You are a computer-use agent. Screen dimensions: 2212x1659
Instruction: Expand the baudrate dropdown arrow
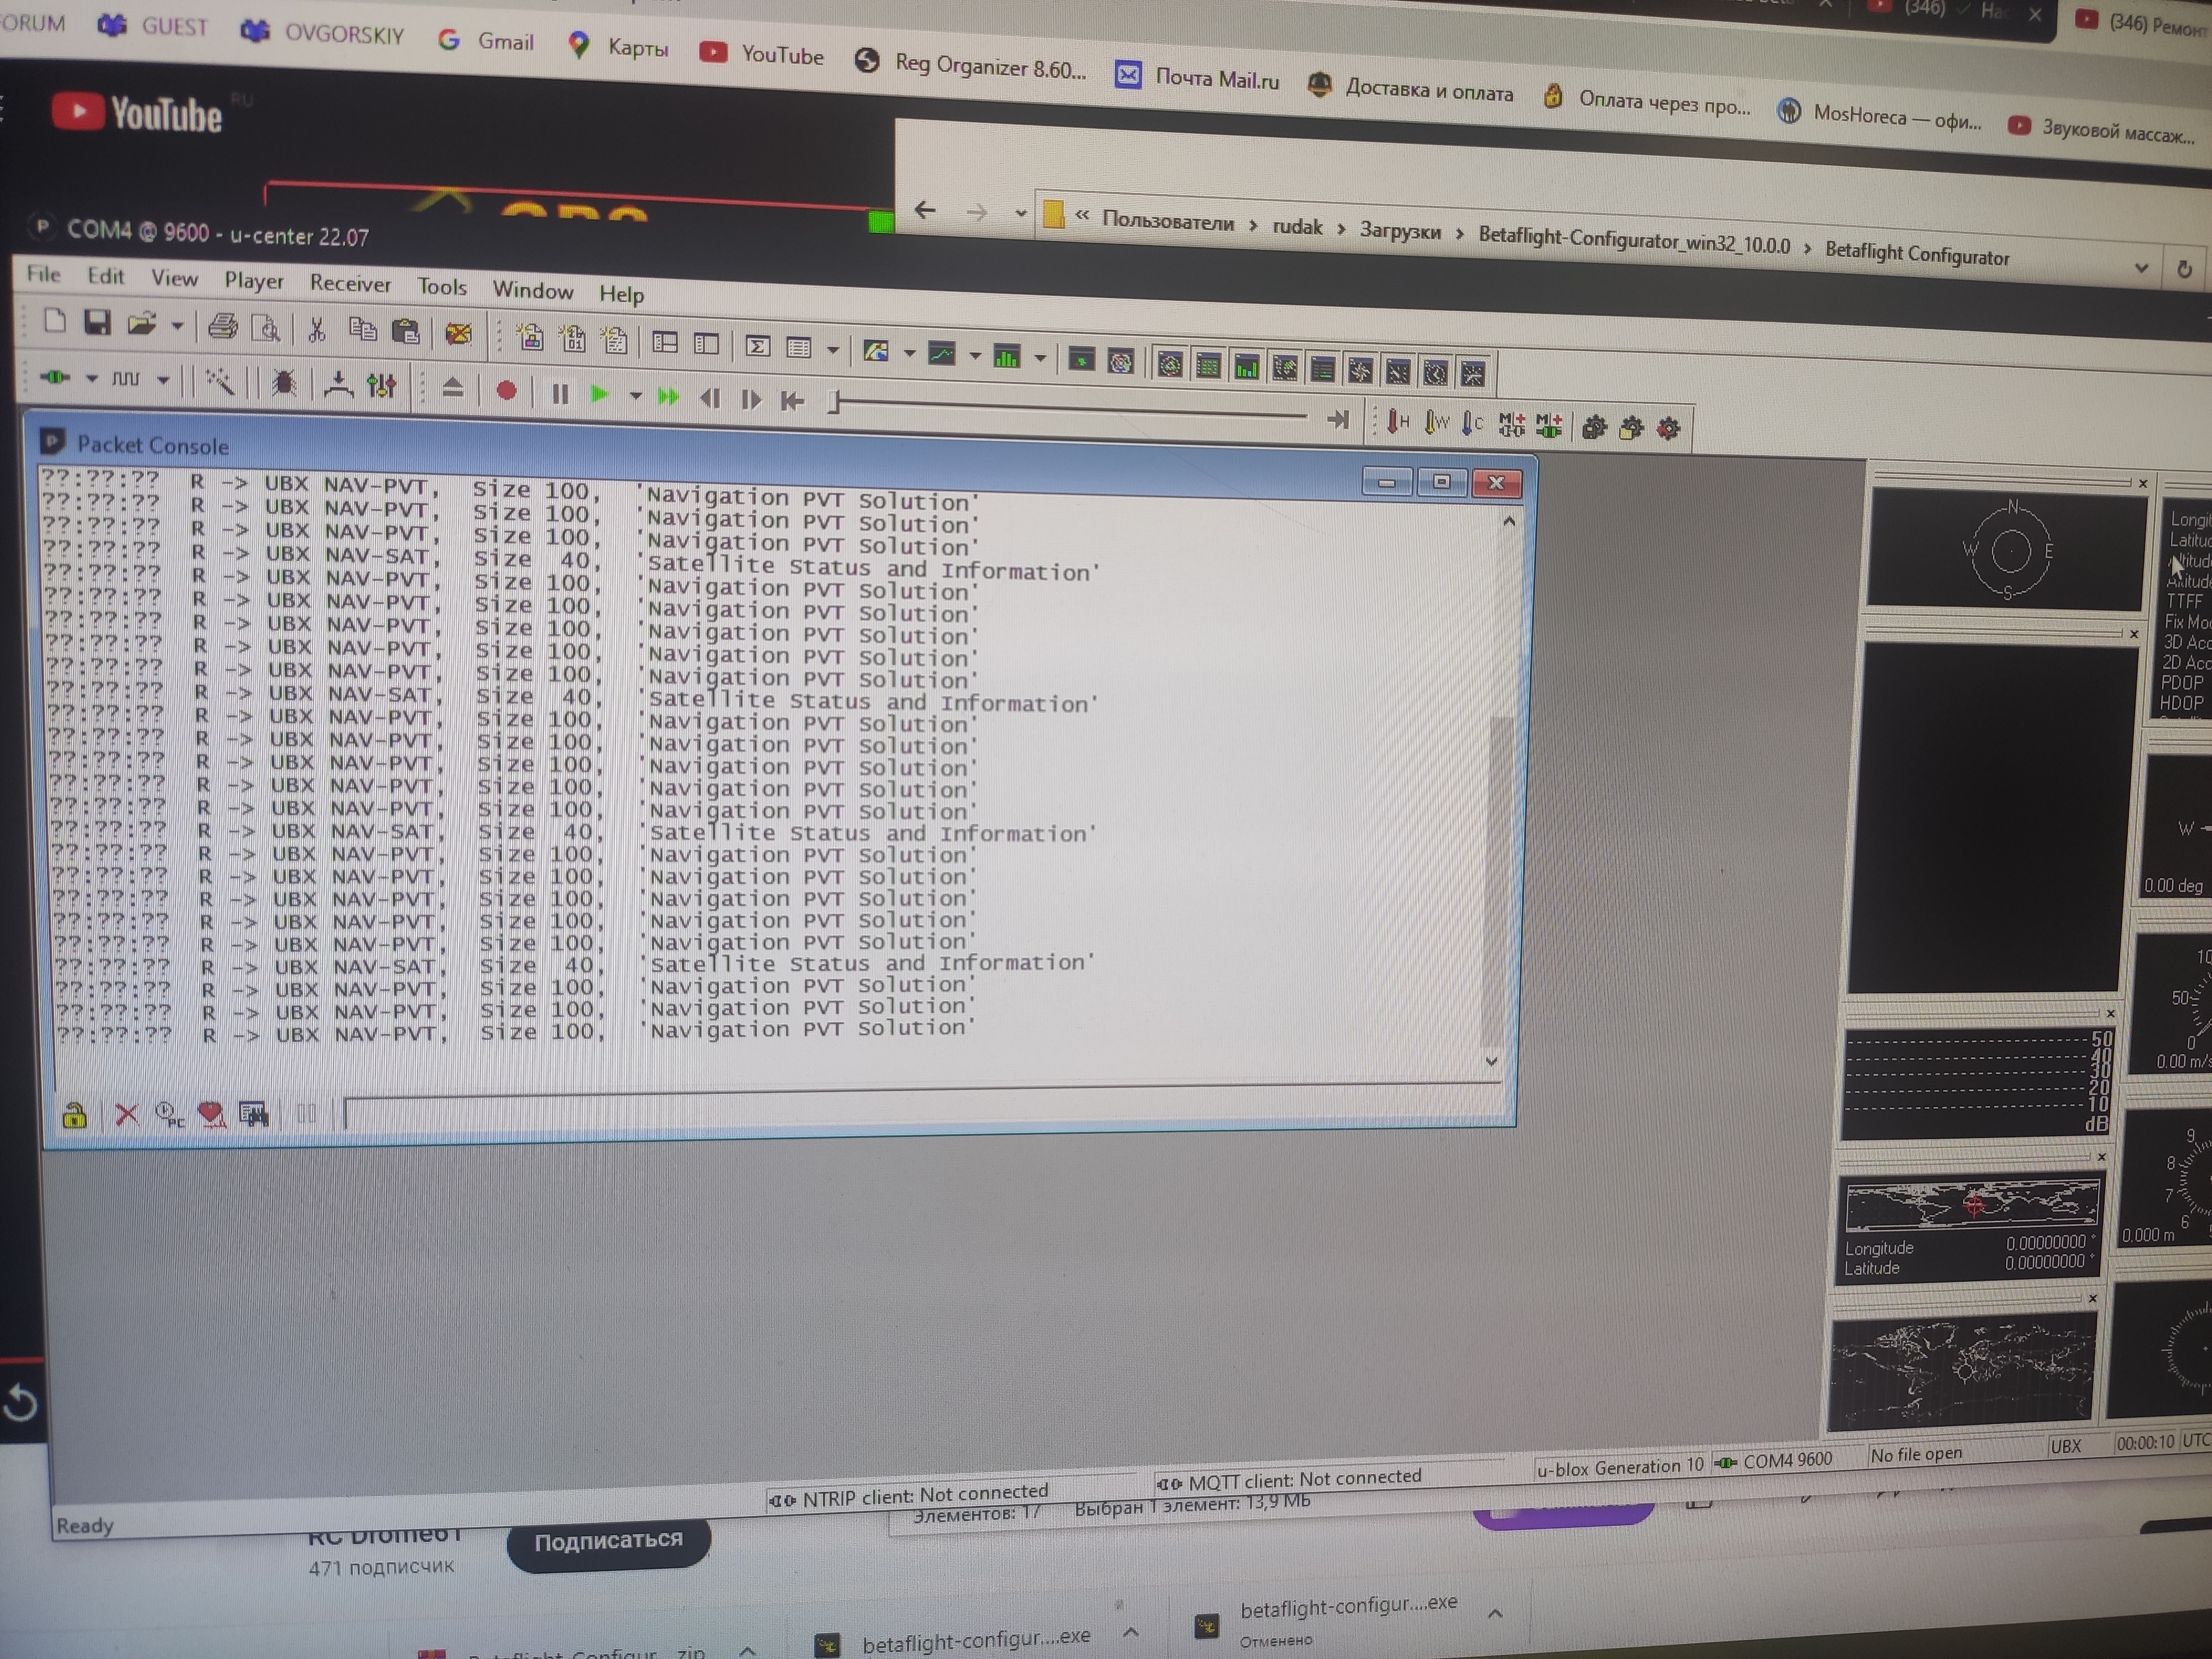point(162,380)
